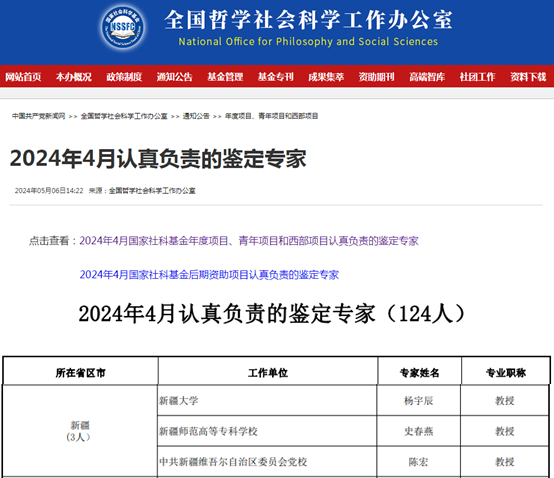Screen dimensions: 554x478
Task: Click 资助期刊 in the navigation bar
Action: [x=377, y=77]
